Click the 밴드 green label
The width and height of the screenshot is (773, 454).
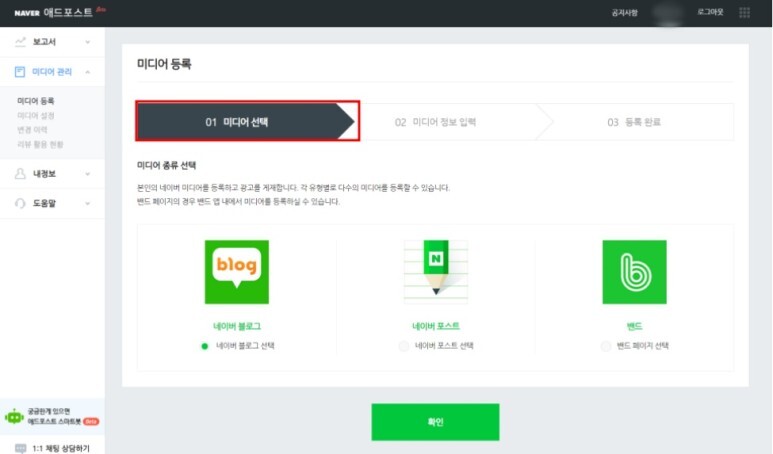click(634, 326)
